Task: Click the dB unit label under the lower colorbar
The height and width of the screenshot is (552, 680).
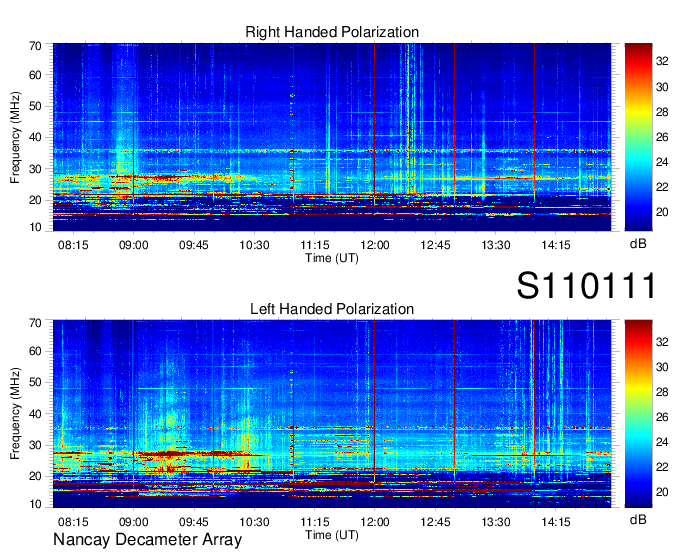Action: coord(638,519)
